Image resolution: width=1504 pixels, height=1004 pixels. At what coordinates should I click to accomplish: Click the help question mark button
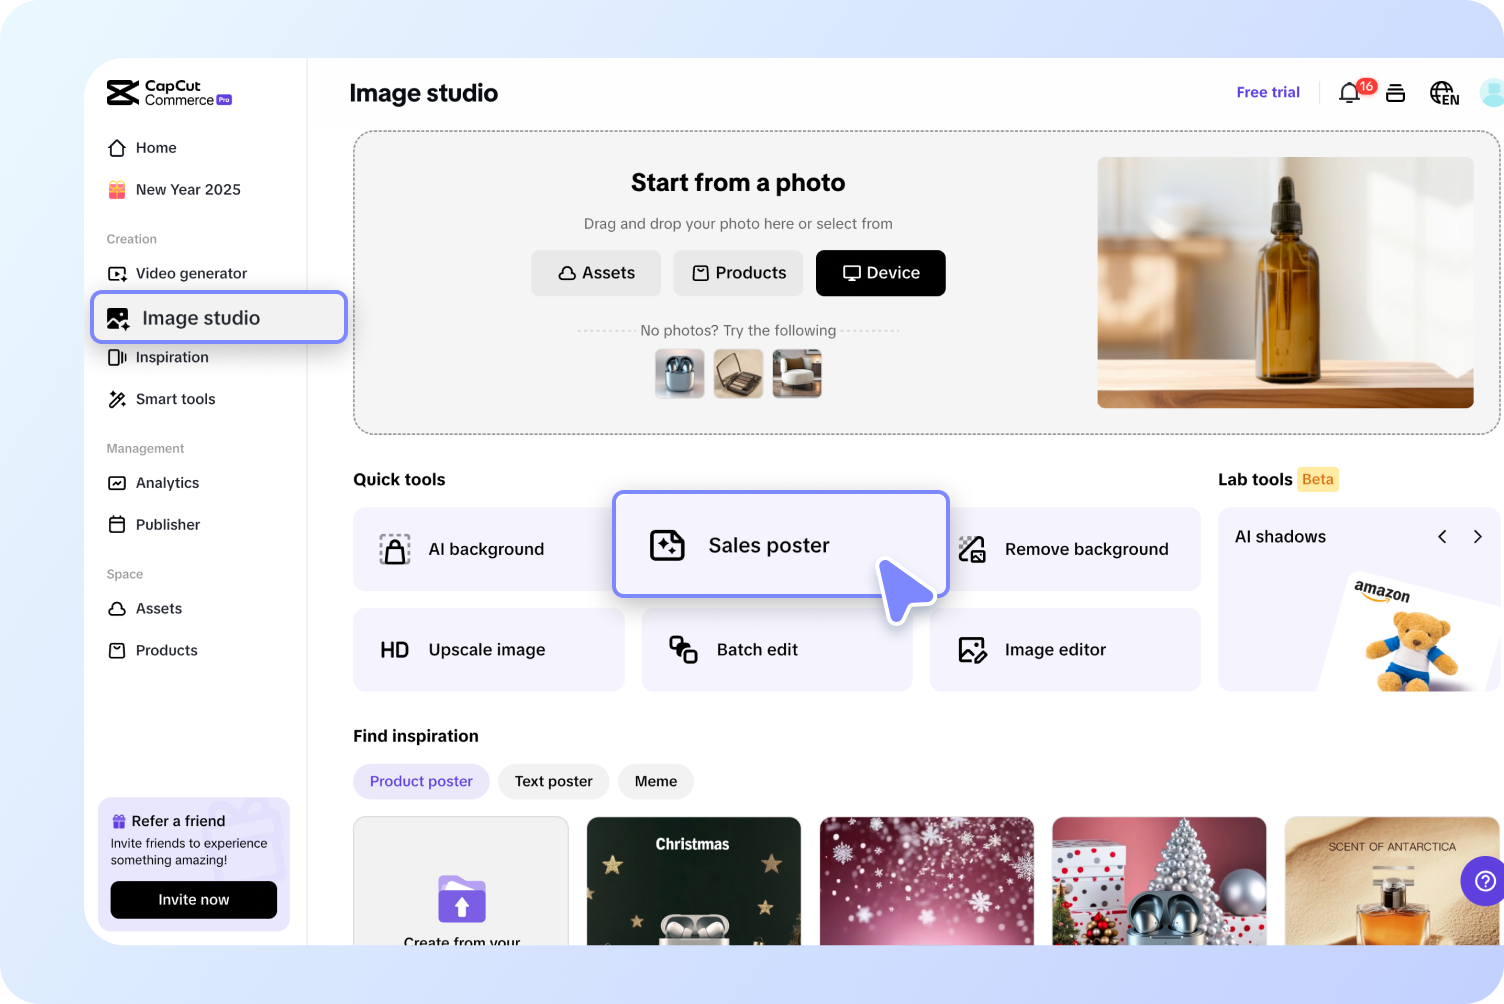pos(1484,881)
